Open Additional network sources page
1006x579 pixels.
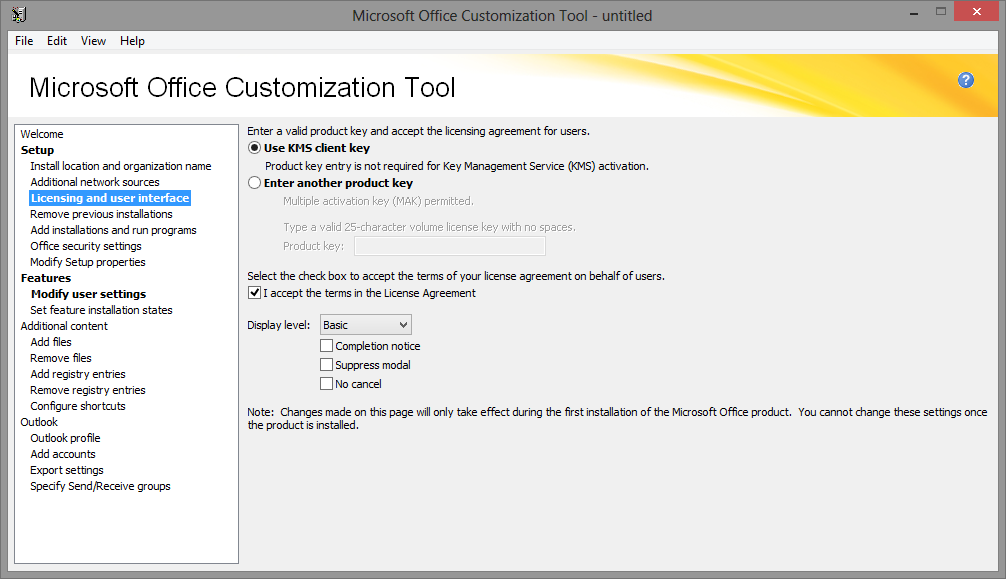(95, 182)
